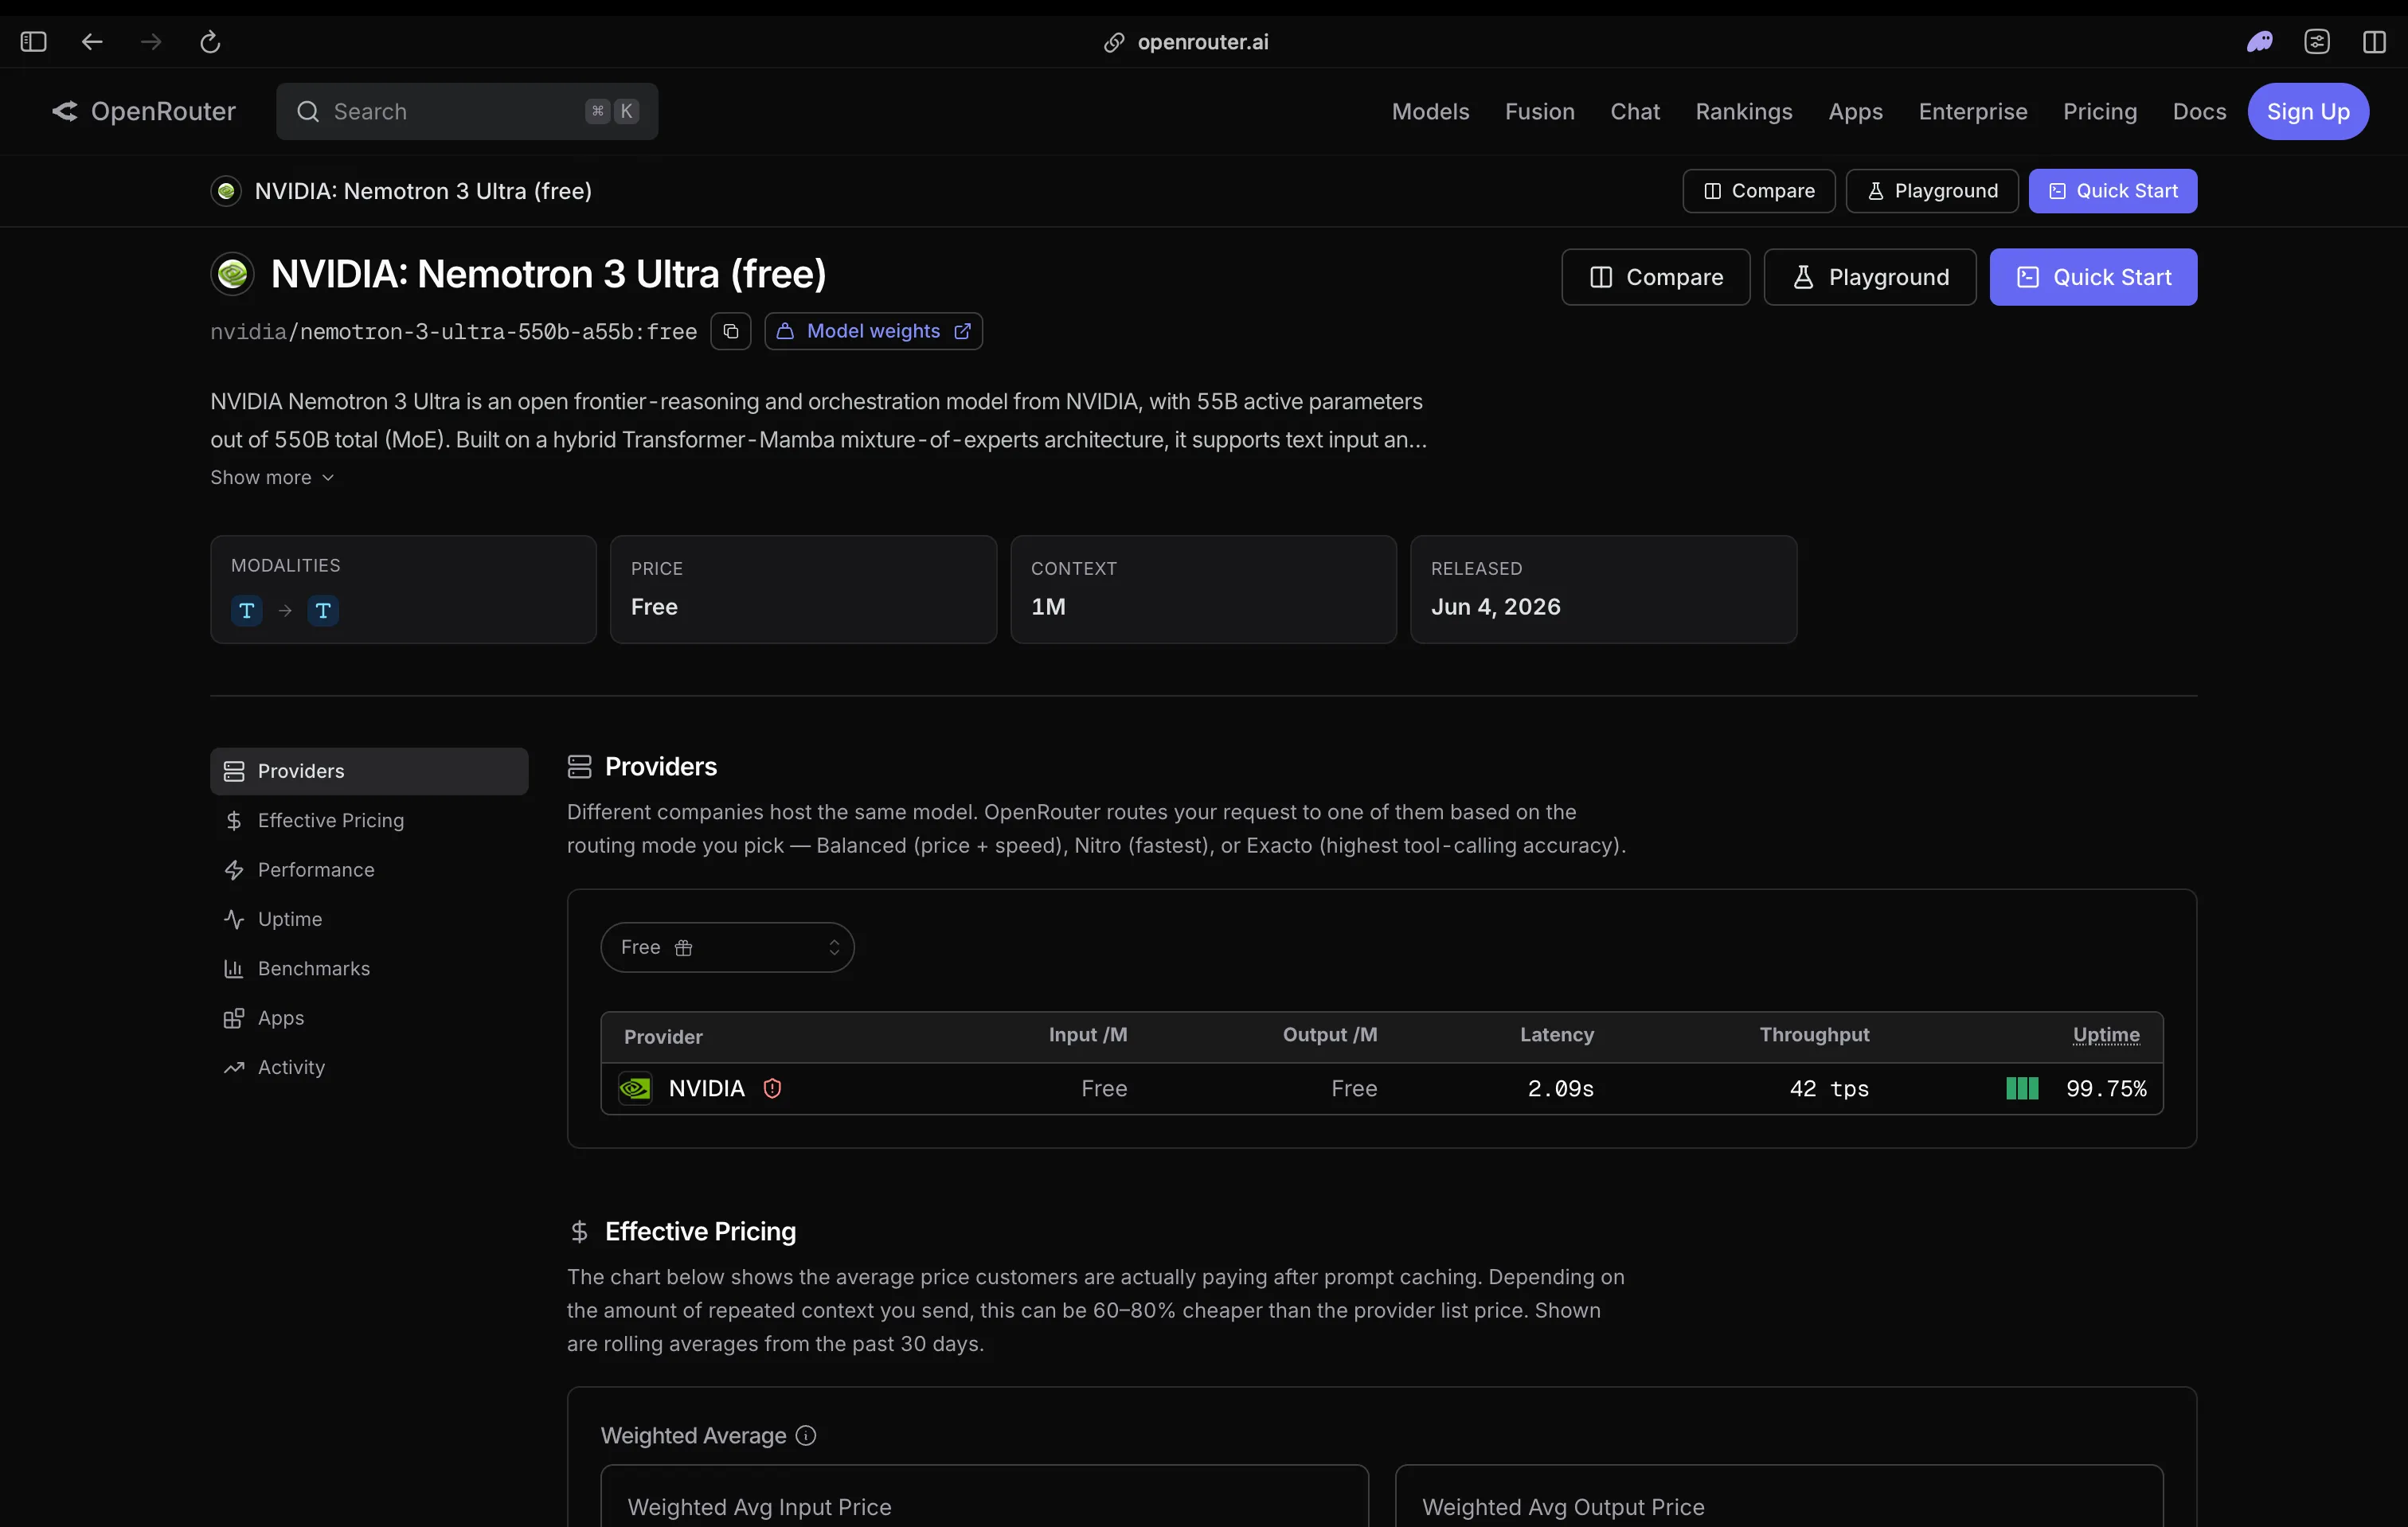2408x1527 pixels.
Task: Select Effective Pricing in the side navigation
Action: [369, 820]
